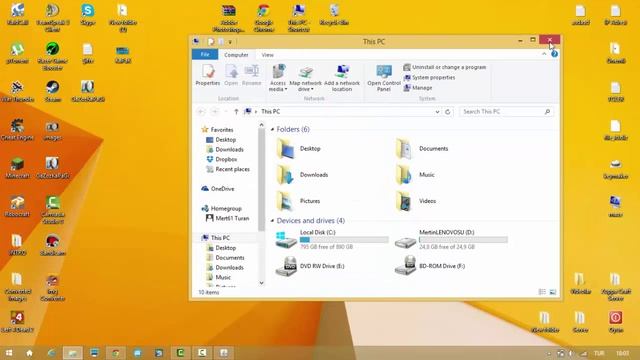Open Dropbox in navigation pane
Image resolution: width=640 pixels, height=360 pixels.
[222, 159]
